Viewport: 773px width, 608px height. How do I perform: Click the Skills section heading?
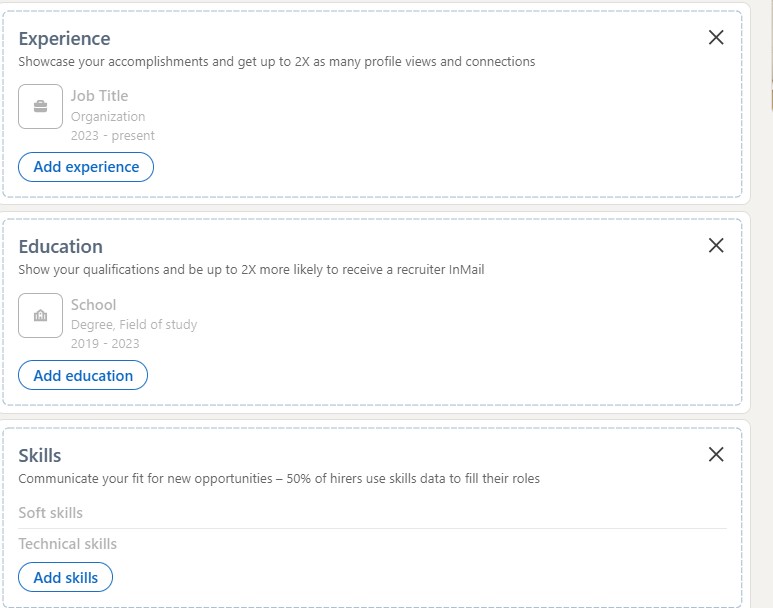click(x=40, y=456)
